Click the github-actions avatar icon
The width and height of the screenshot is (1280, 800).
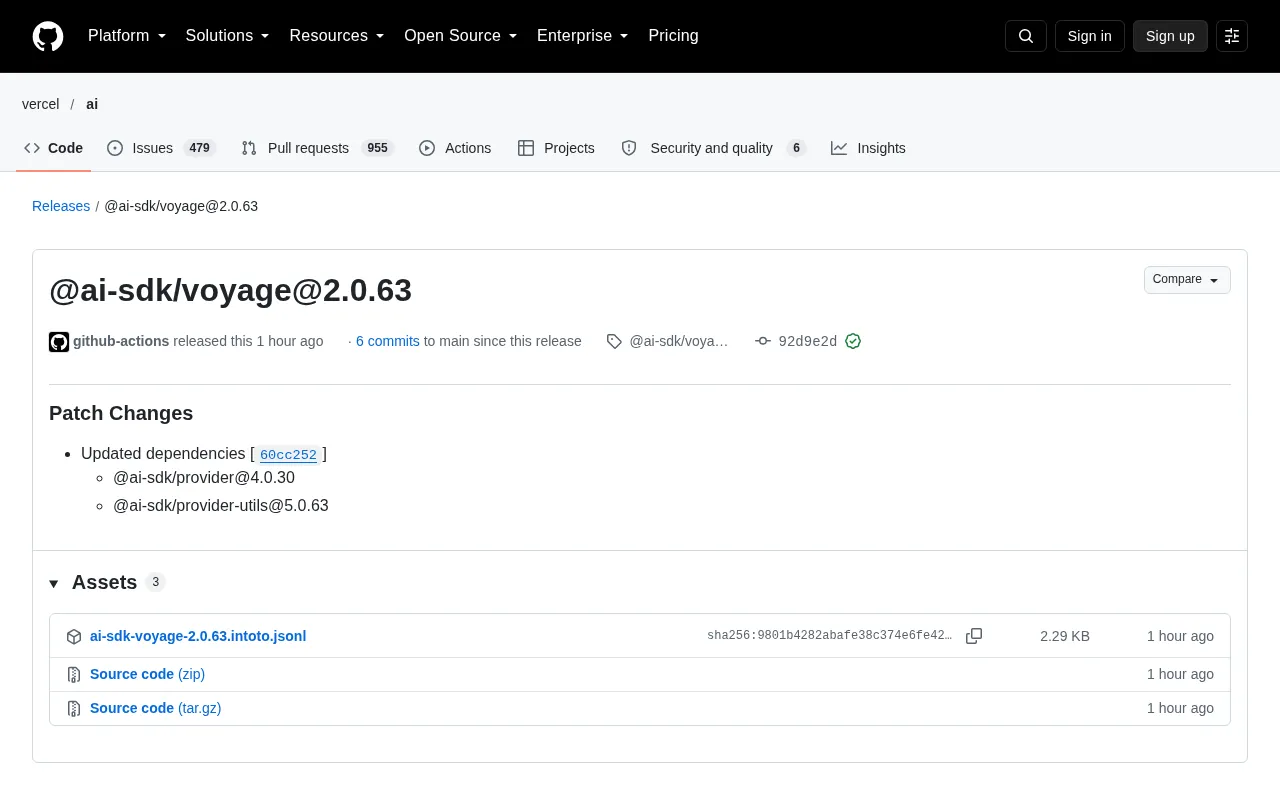pyautogui.click(x=59, y=342)
